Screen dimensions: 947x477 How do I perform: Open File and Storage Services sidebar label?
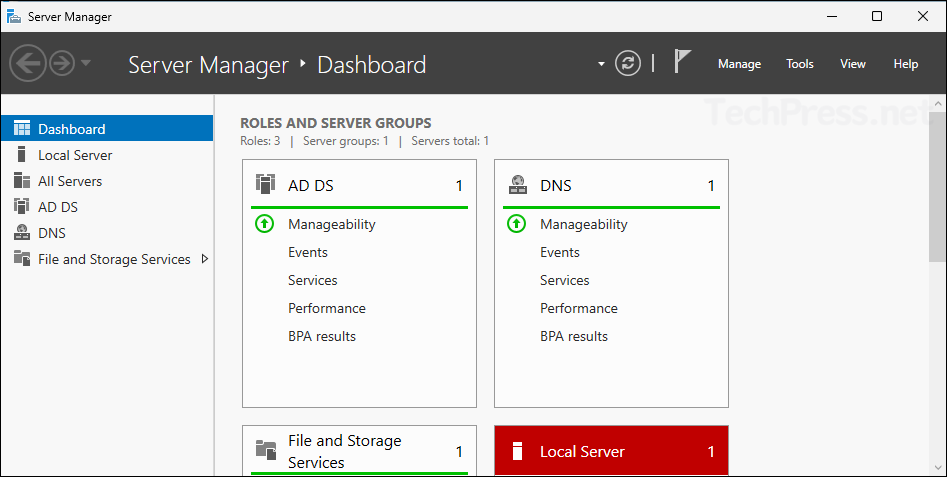[114, 260]
